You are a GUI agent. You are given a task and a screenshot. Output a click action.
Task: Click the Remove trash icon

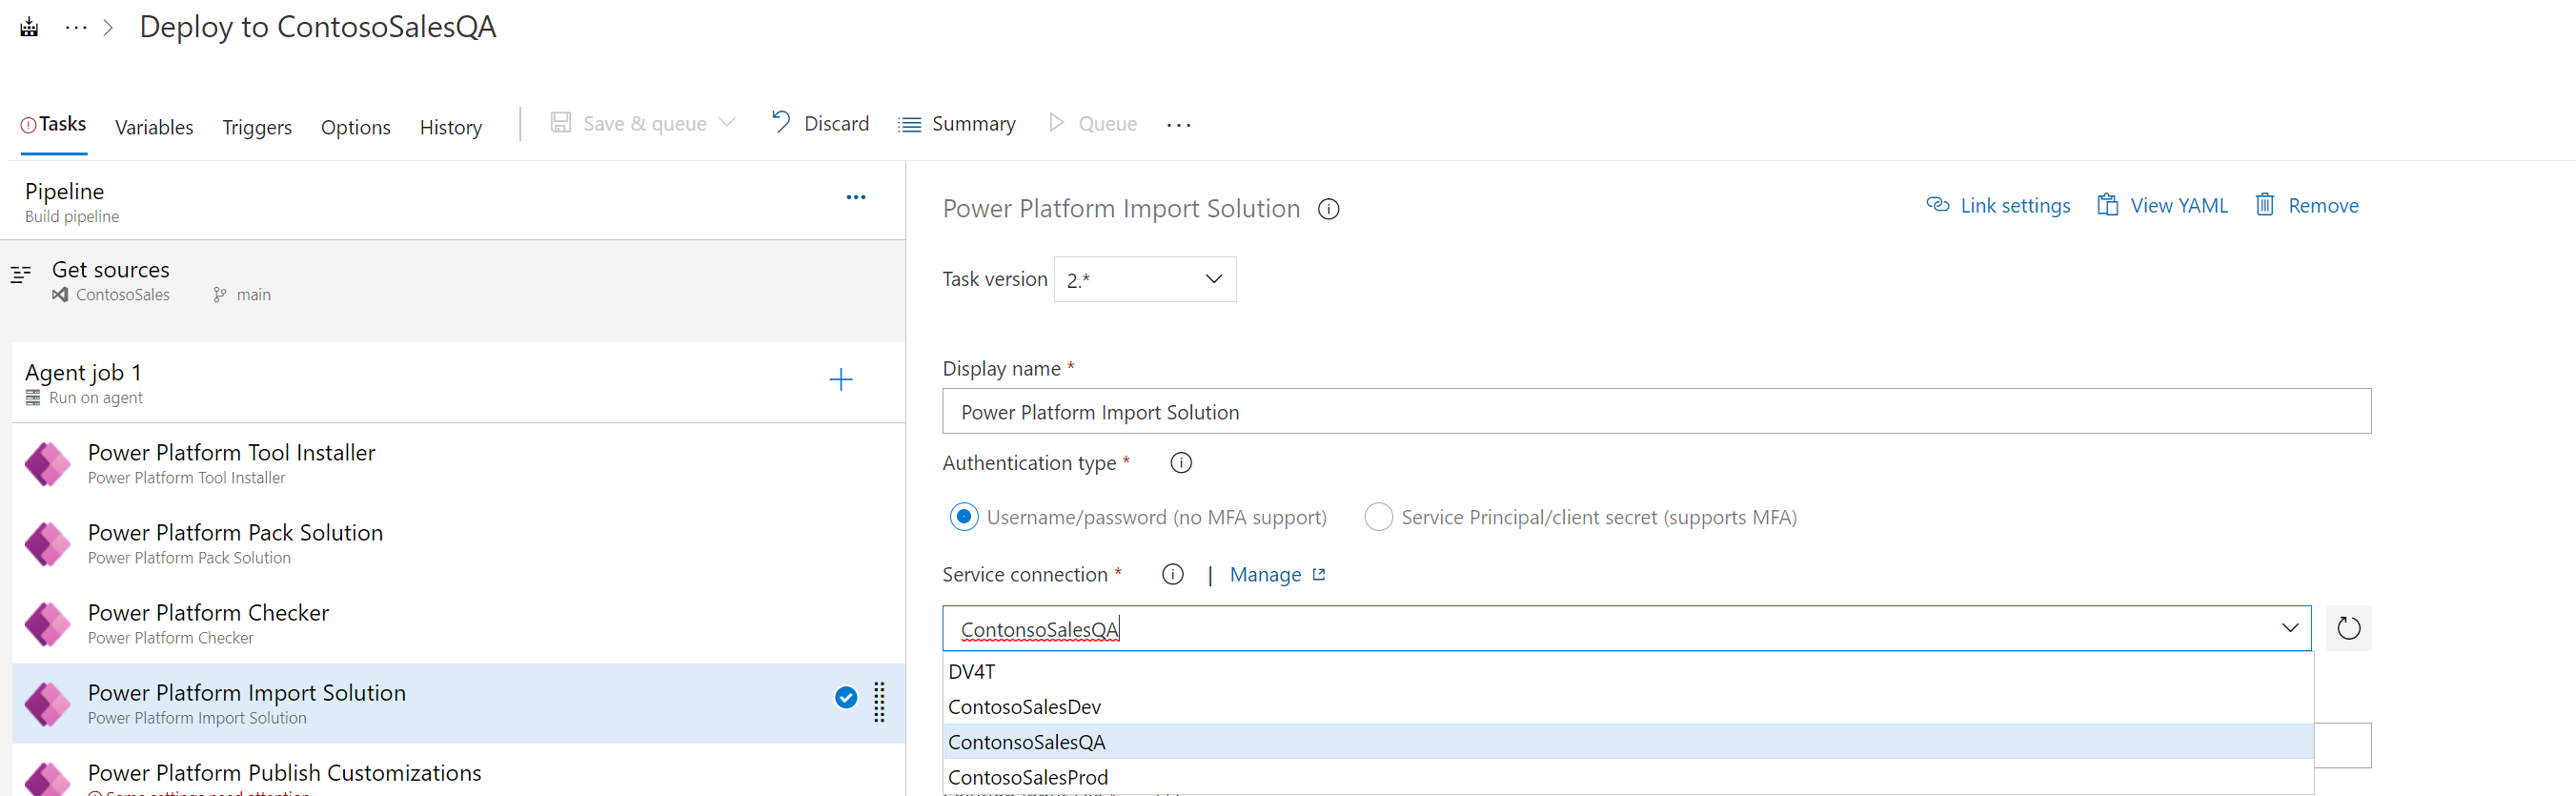pyautogui.click(x=2265, y=205)
